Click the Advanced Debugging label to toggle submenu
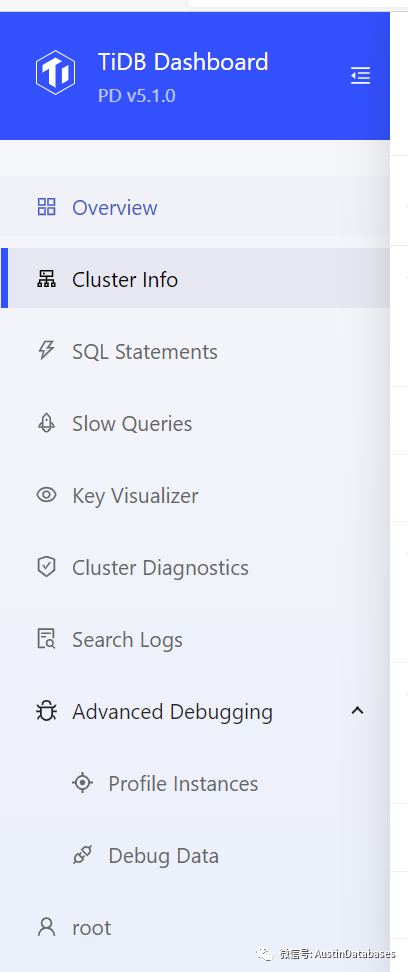Image resolution: width=408 pixels, height=972 pixels. 172,712
